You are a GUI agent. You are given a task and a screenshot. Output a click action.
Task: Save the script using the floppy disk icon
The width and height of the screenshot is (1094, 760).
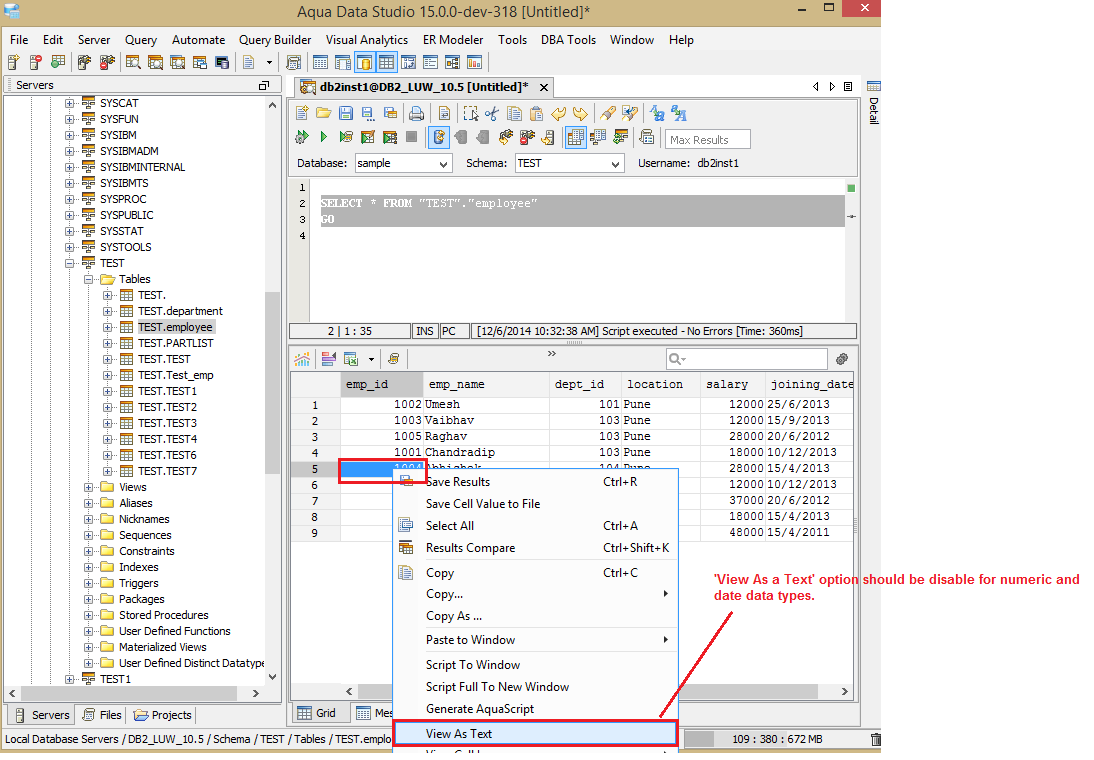345,113
